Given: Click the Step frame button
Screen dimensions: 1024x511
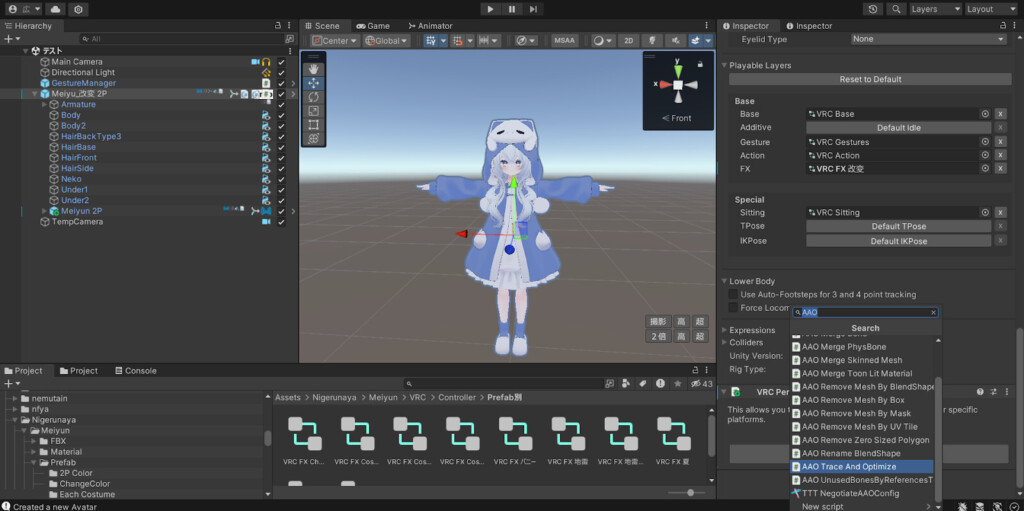Looking at the screenshot, I should pyautogui.click(x=533, y=9).
